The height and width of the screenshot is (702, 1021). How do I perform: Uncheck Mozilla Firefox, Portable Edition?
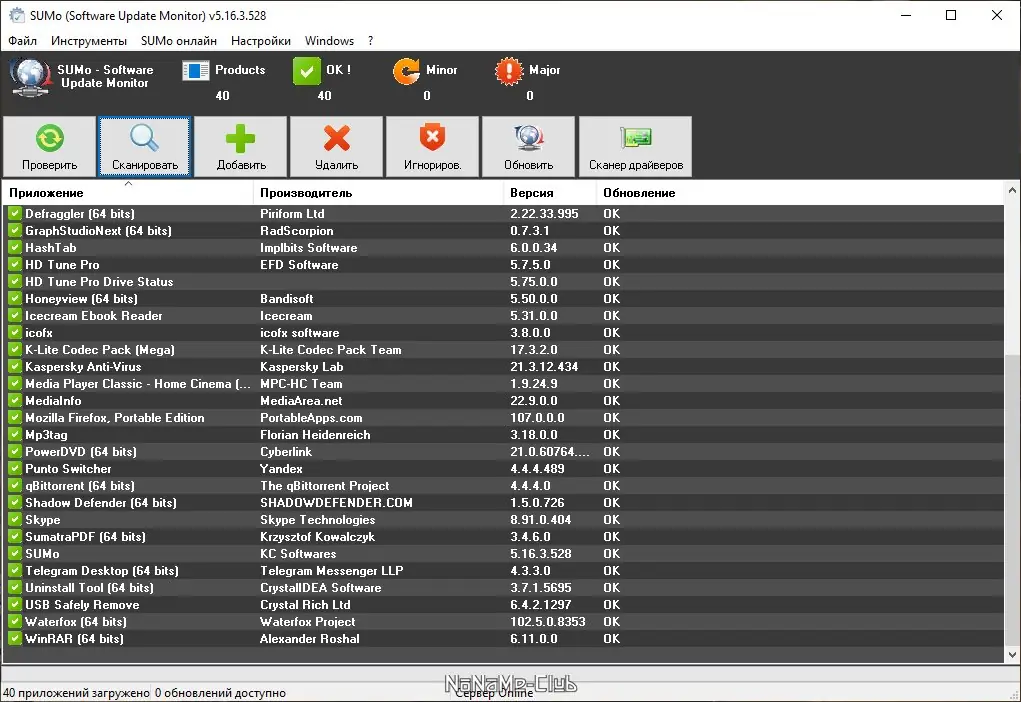click(x=13, y=417)
